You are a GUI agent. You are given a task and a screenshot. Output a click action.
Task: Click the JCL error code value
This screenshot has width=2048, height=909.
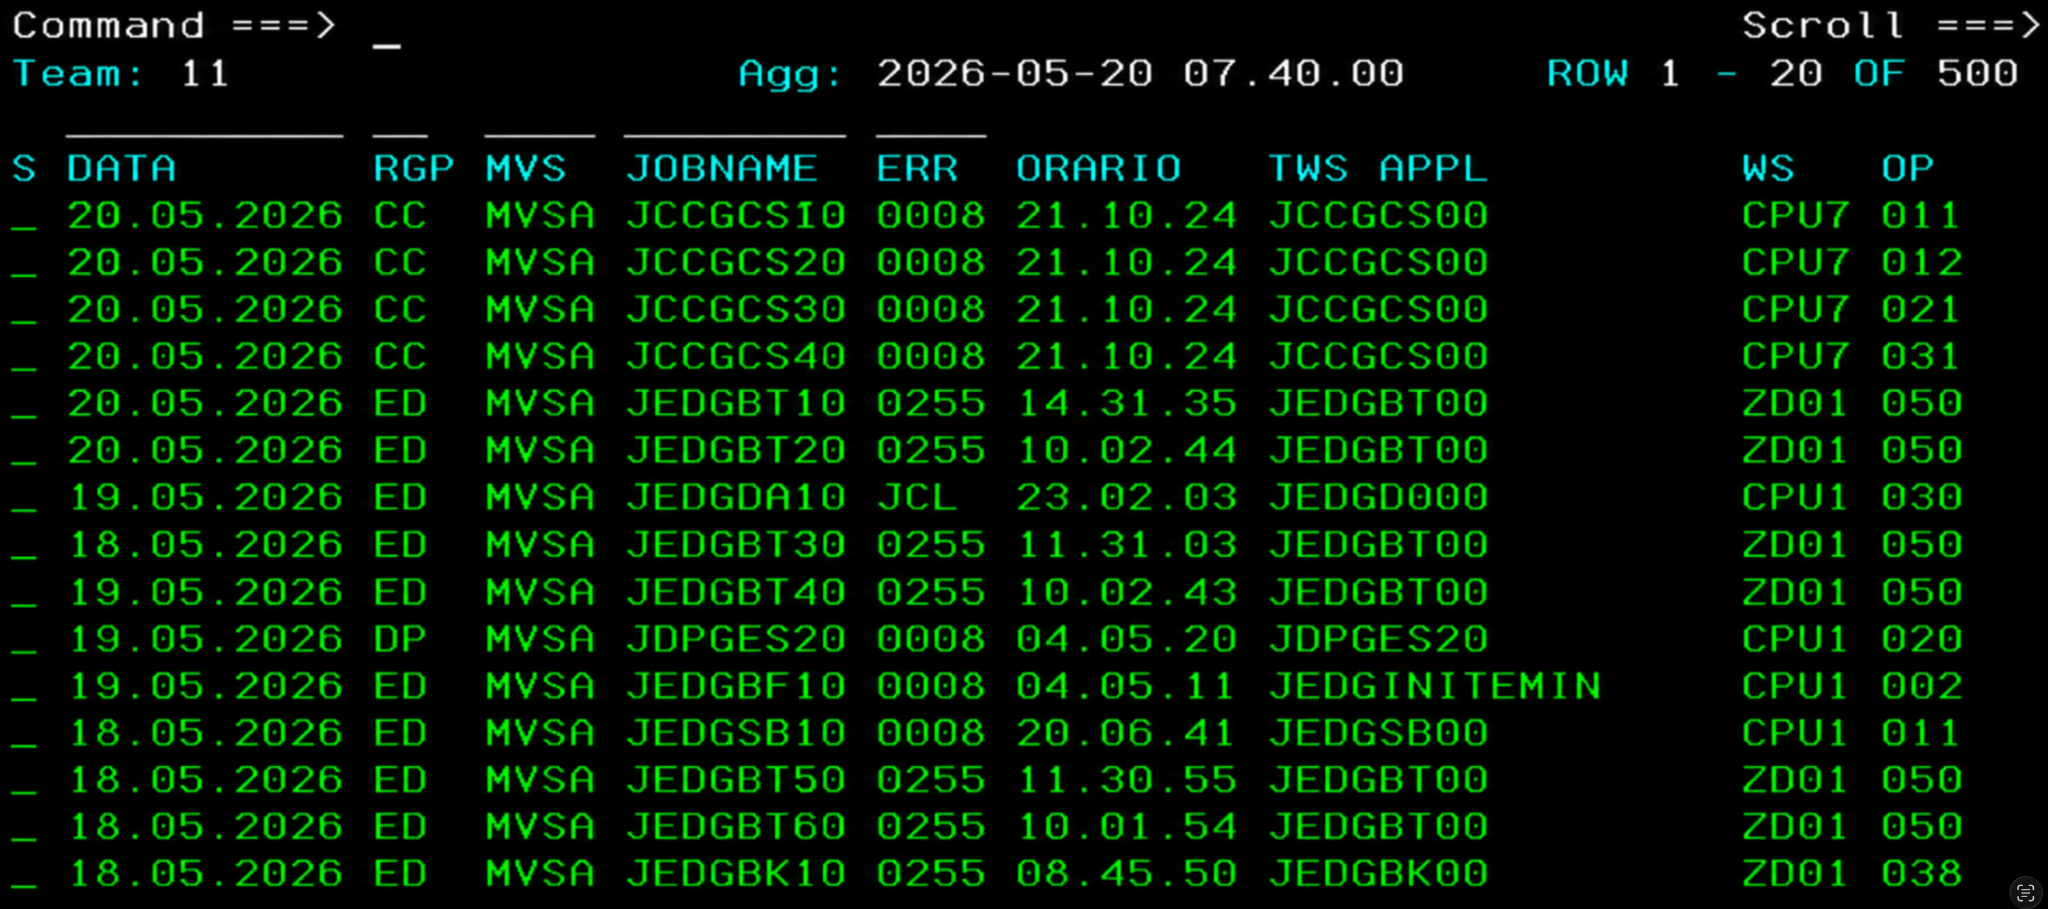917,498
